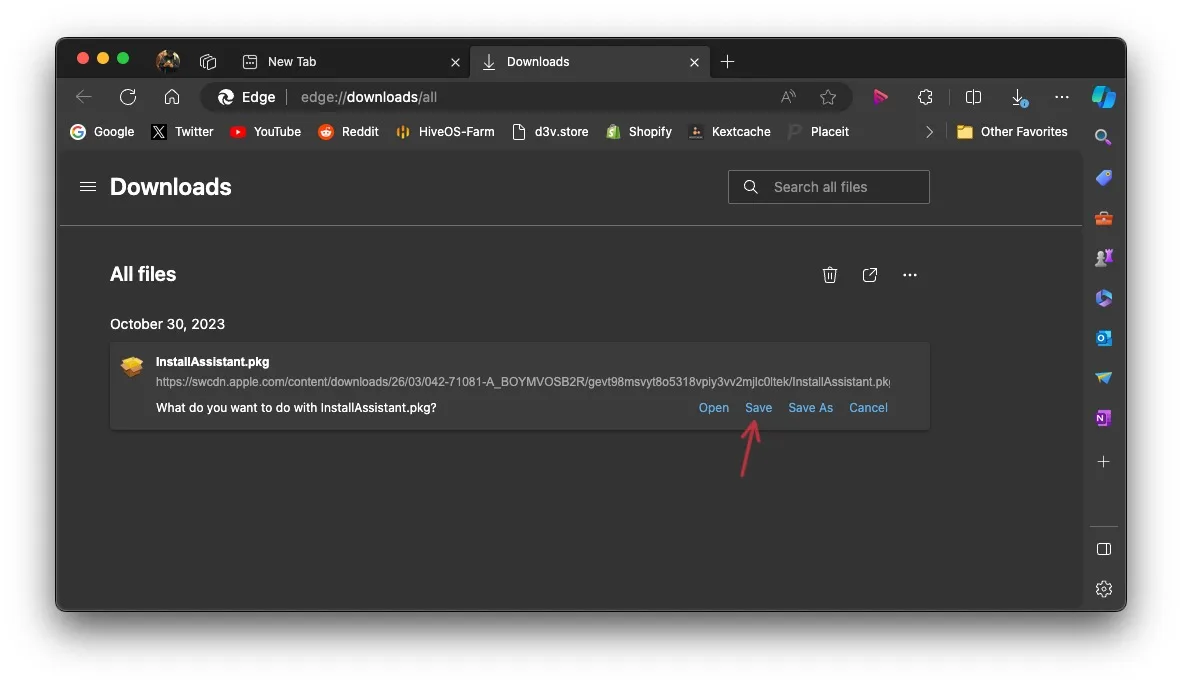Image resolution: width=1182 pixels, height=685 pixels.
Task: Open the downloads toolbar icon
Action: point(1018,97)
